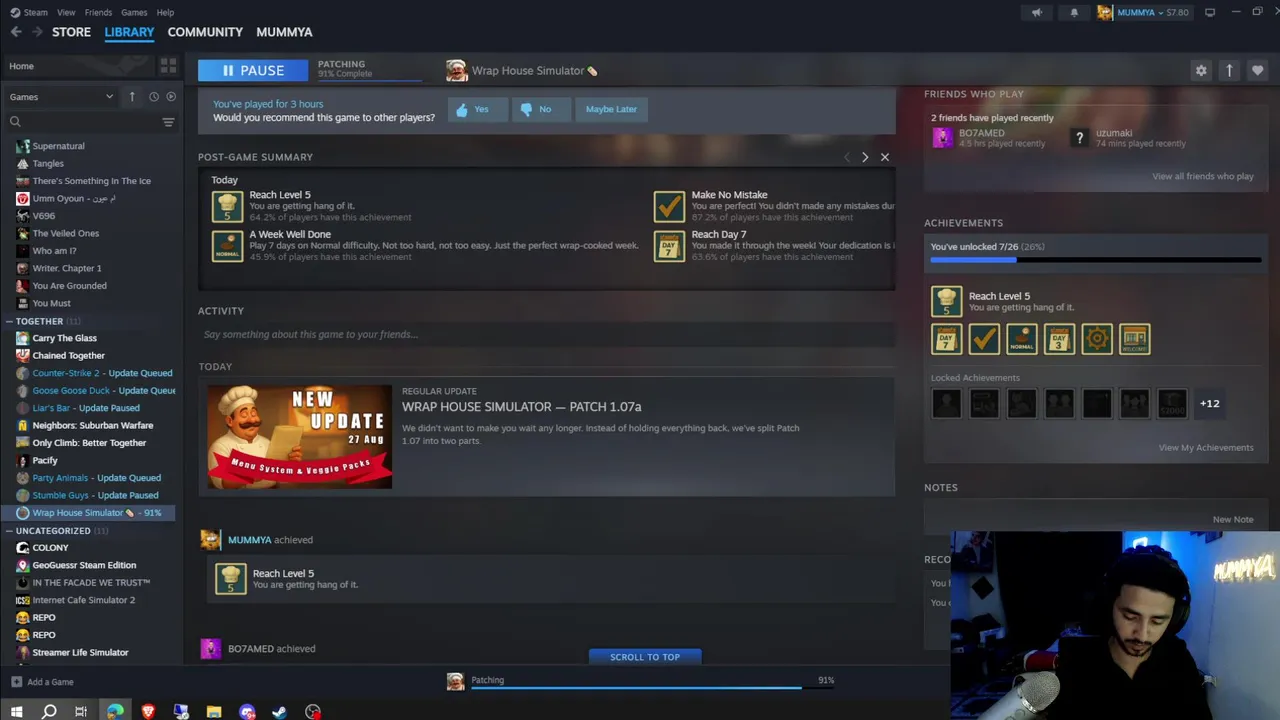Click the sort ascending arrow in library sidebar

click(132, 97)
